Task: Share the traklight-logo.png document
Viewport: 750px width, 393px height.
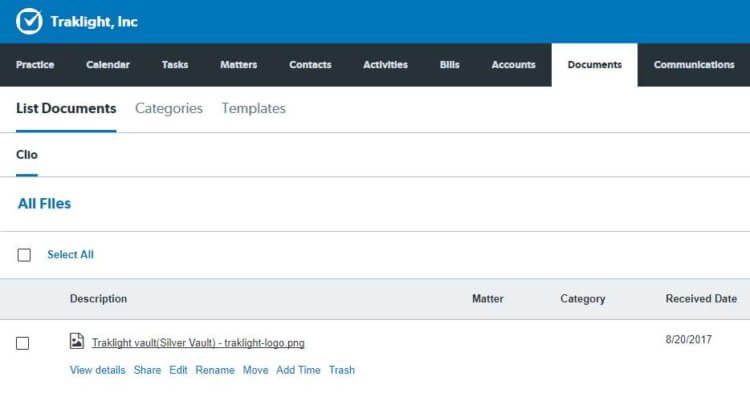Action: click(147, 370)
